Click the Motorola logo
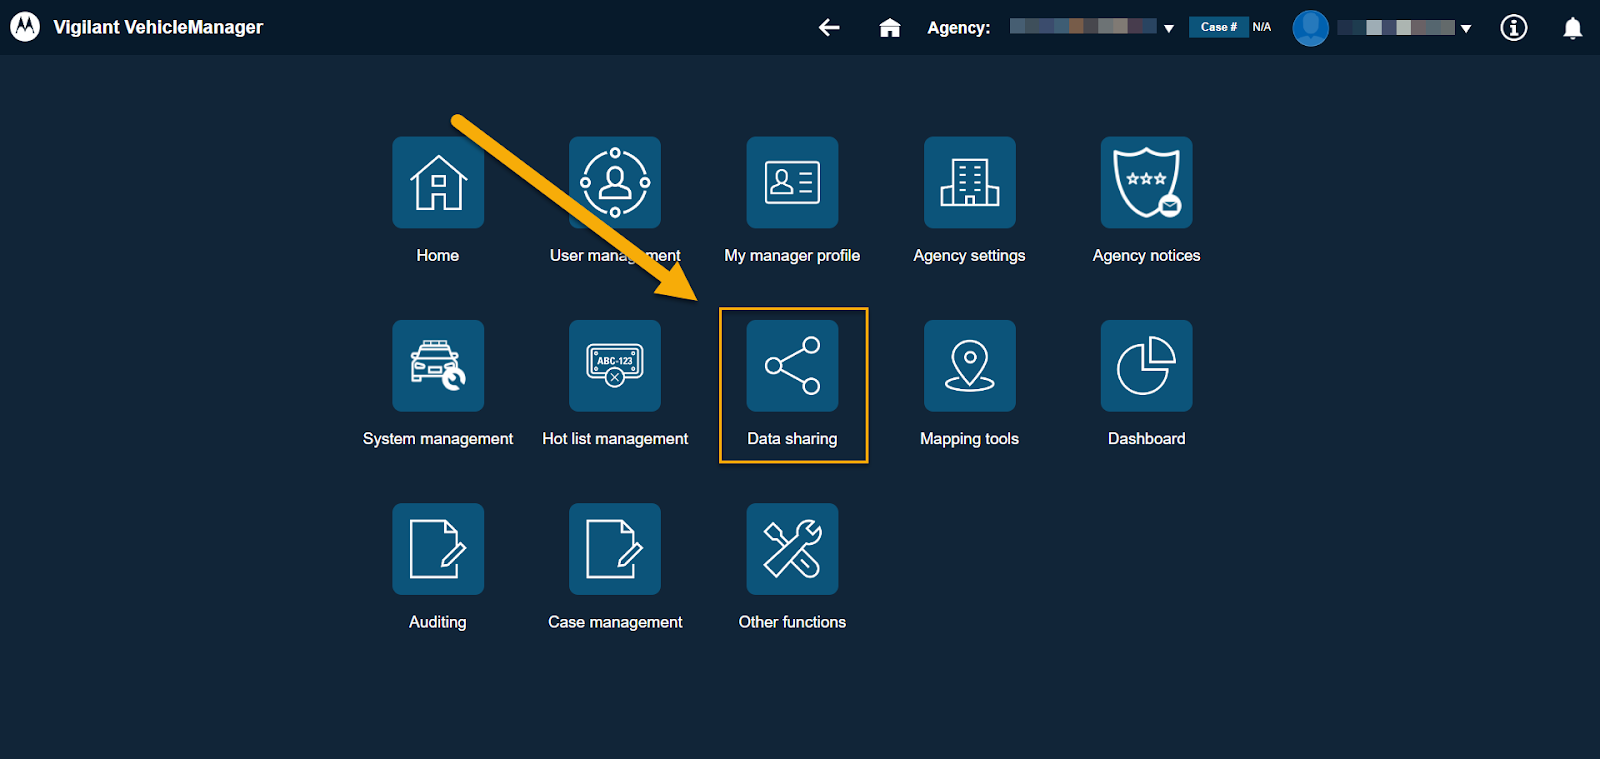Viewport: 1600px width, 759px height. tap(25, 27)
